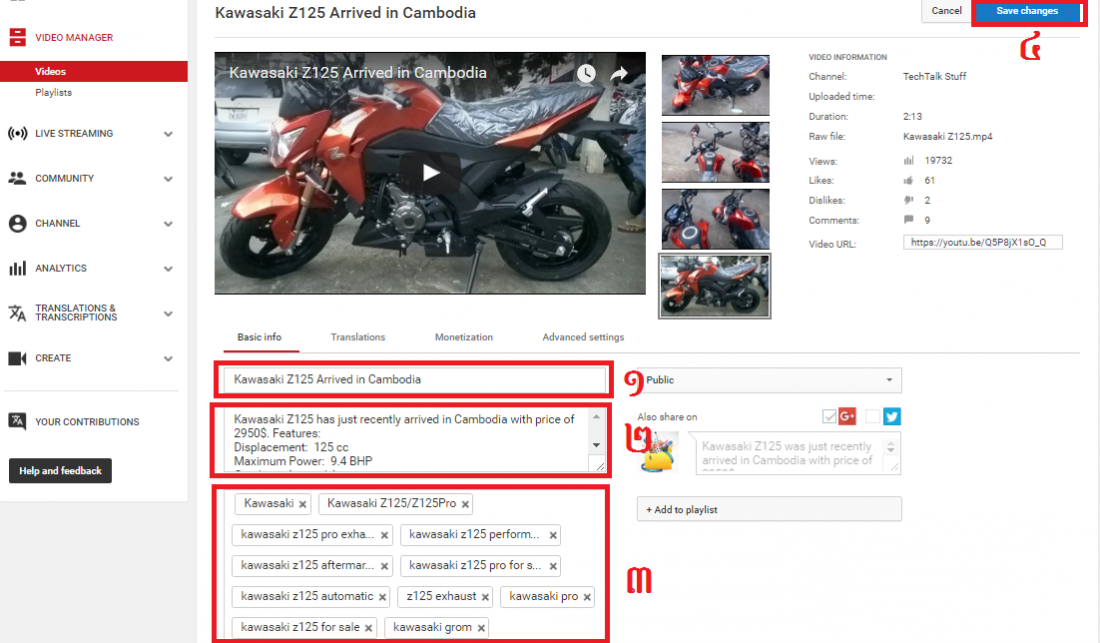Click the Video URL field

coord(983,243)
